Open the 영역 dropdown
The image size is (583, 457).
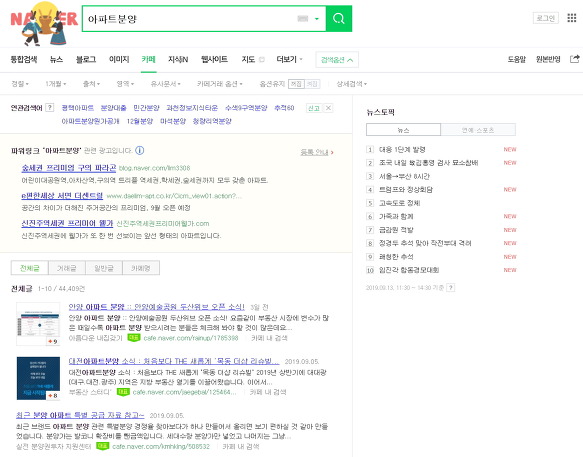click(125, 84)
